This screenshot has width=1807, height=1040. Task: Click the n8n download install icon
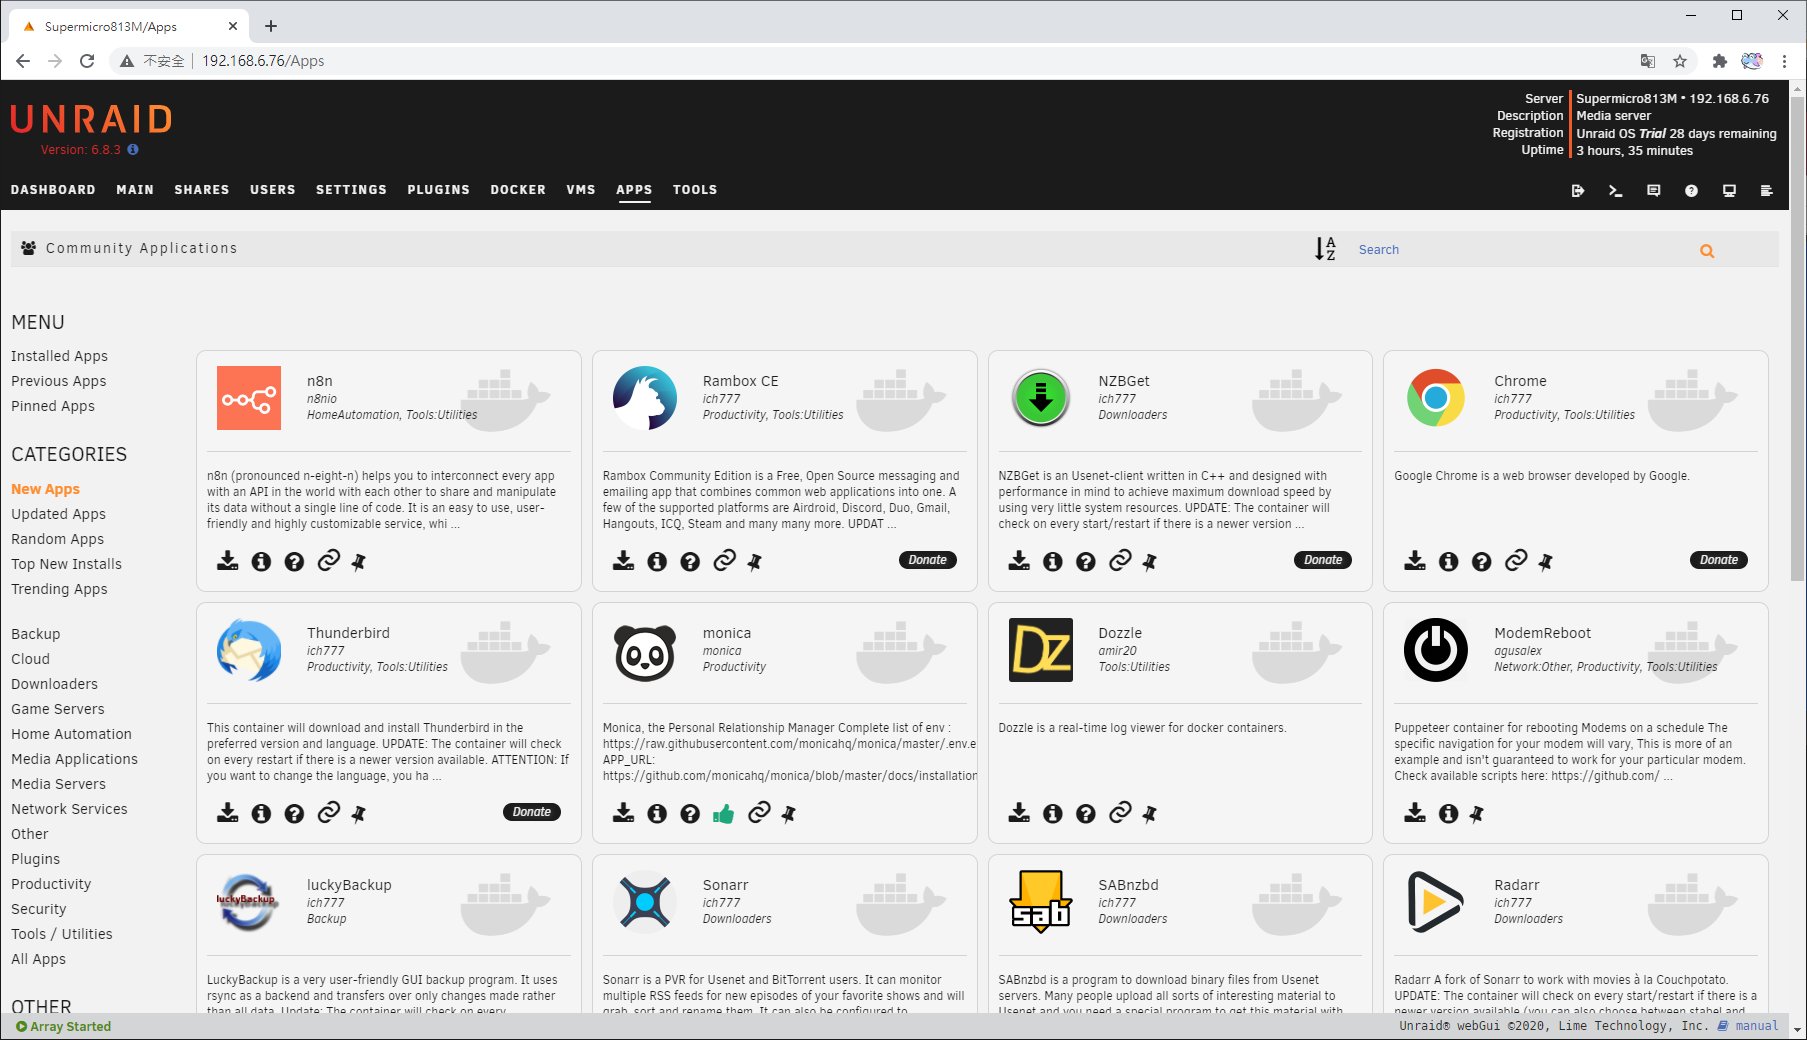coord(228,561)
